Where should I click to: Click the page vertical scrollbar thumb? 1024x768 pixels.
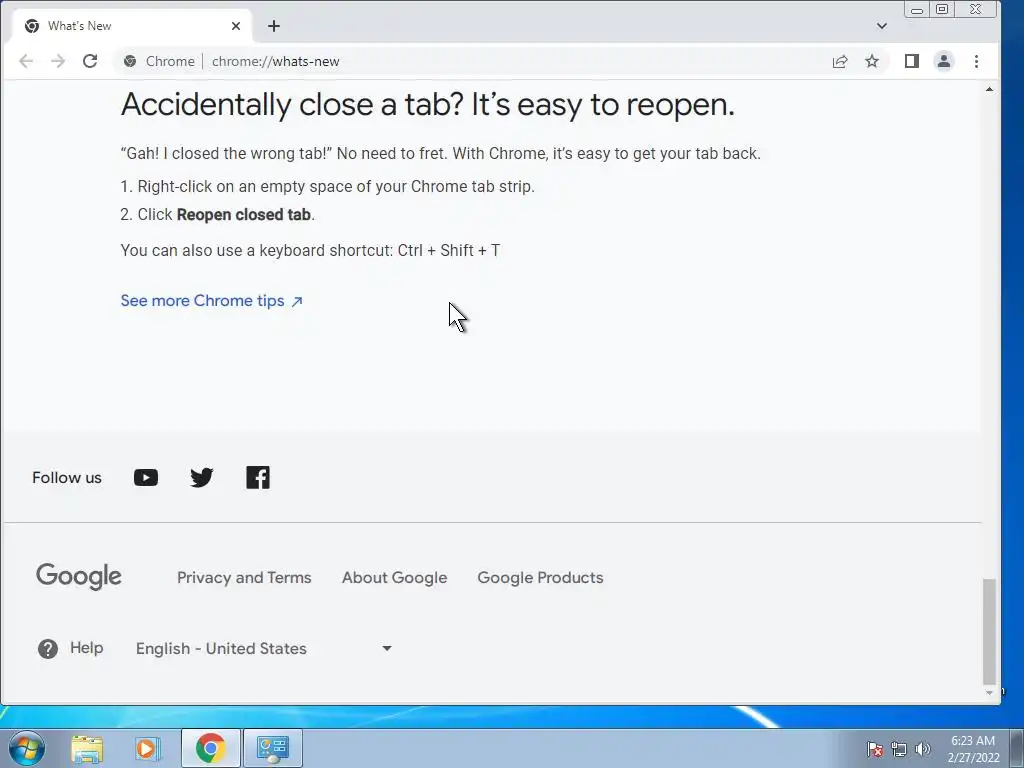tap(989, 630)
